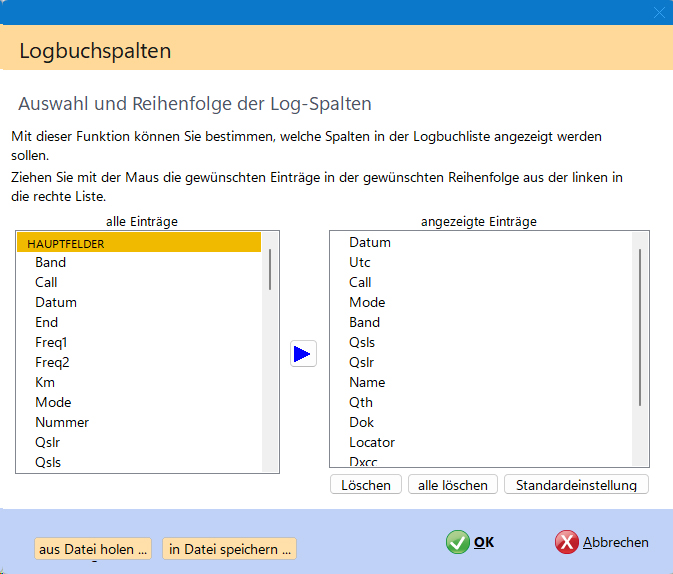The image size is (673, 574).
Task: Reset columns with Standardeinstellung button
Action: coord(576,485)
